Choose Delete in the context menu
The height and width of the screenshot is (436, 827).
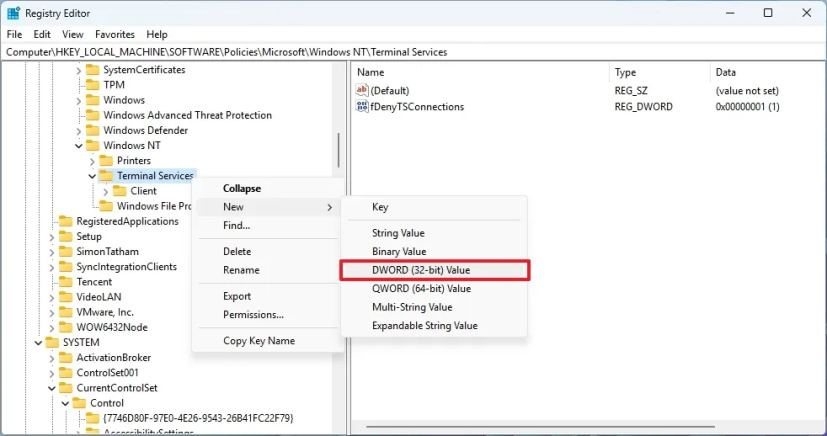pos(268,251)
